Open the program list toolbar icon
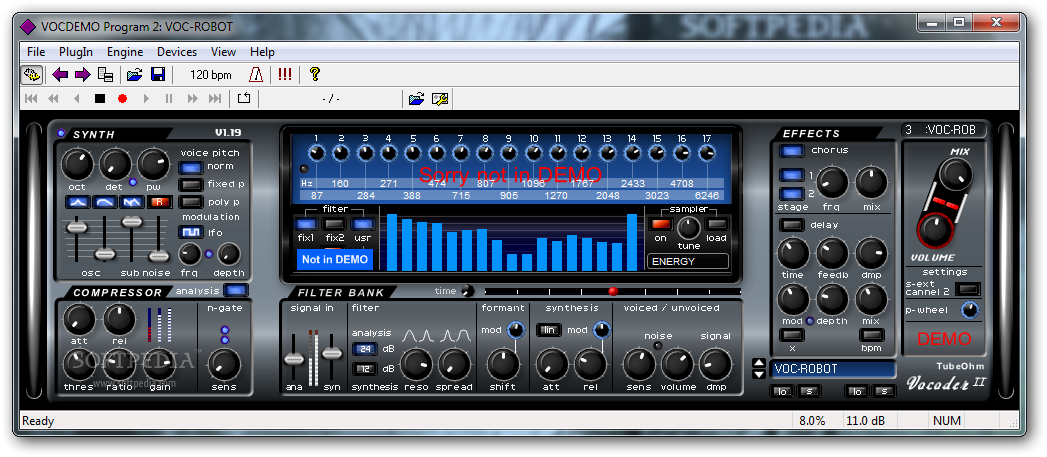Viewport: 1047px width, 457px height. 105,74
